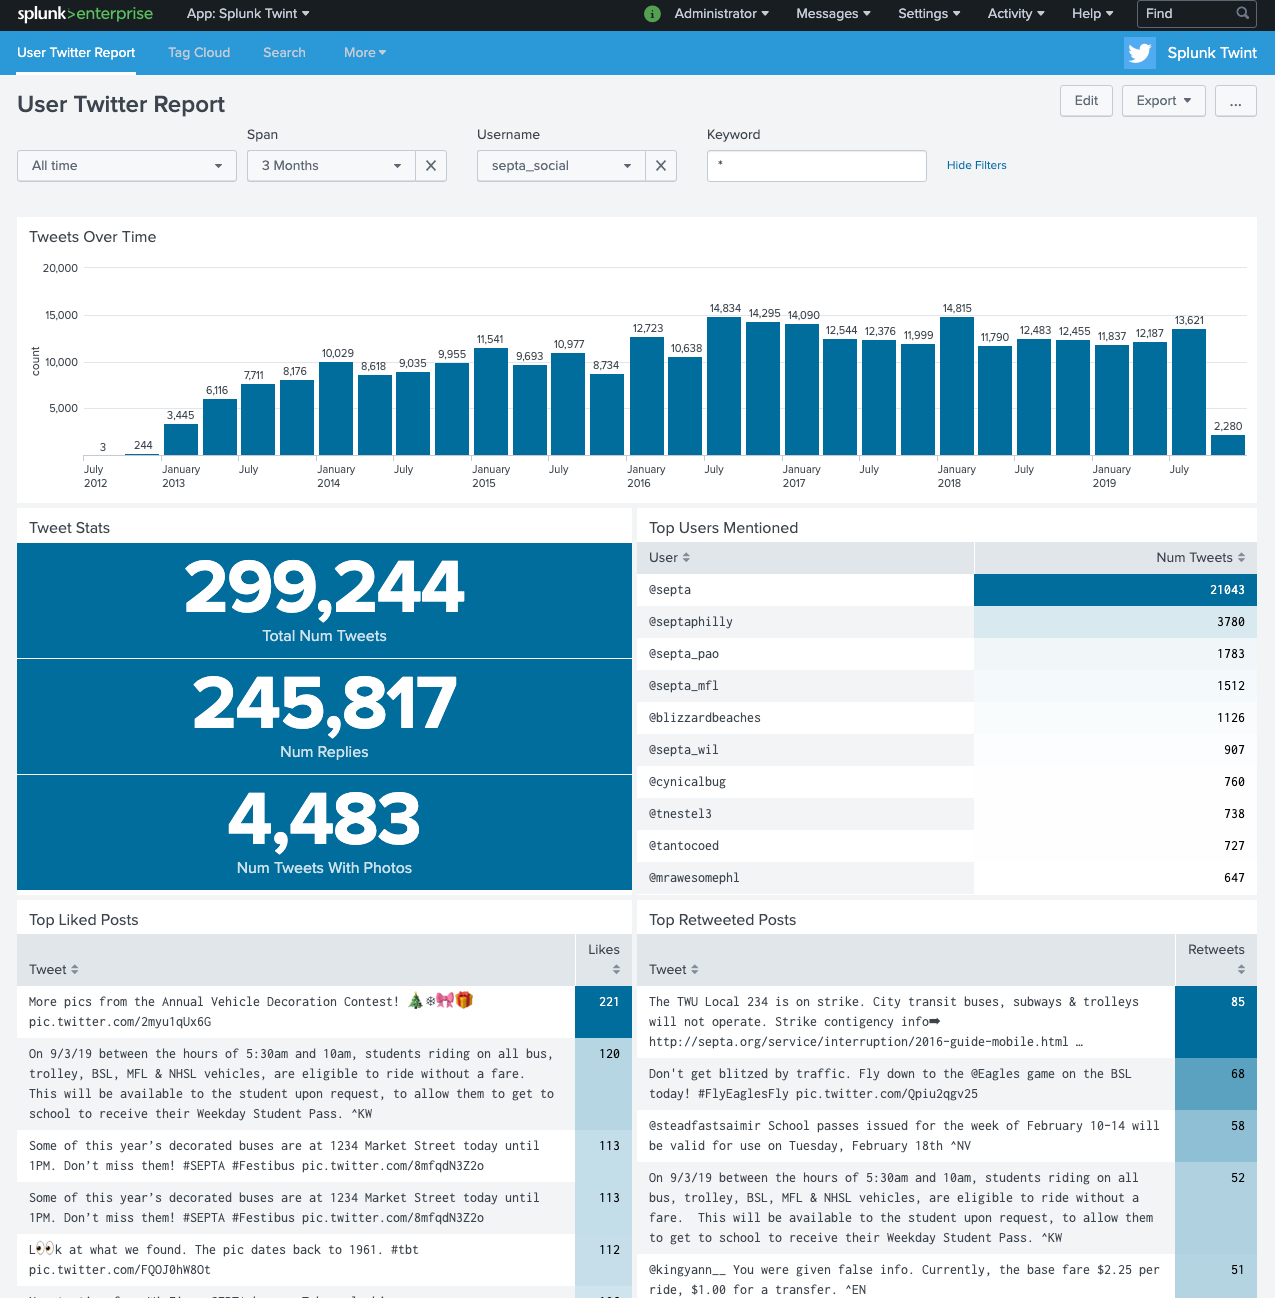The image size is (1275, 1298).
Task: Open the Search tab
Action: [x=284, y=53]
